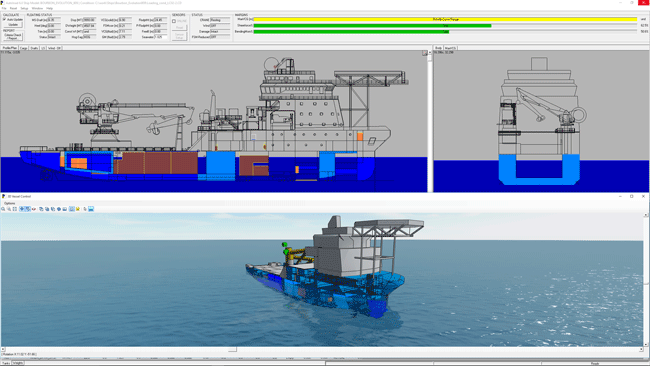
Task: Click the FreeB value field
Action: (161, 31)
